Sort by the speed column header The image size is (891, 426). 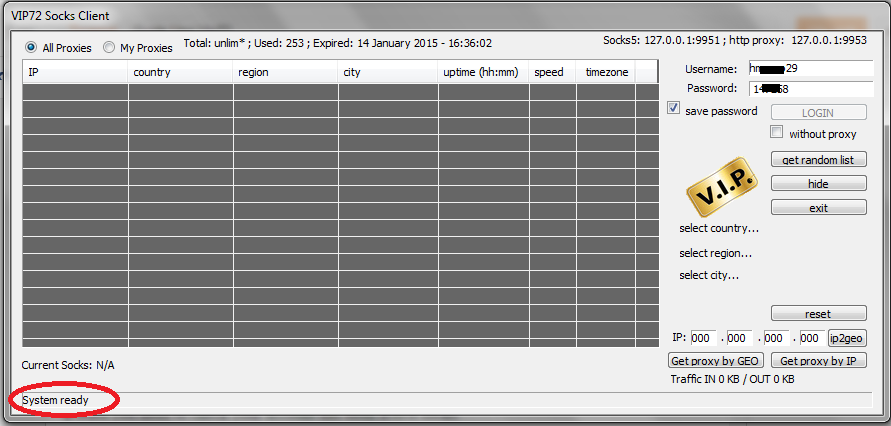click(x=553, y=72)
